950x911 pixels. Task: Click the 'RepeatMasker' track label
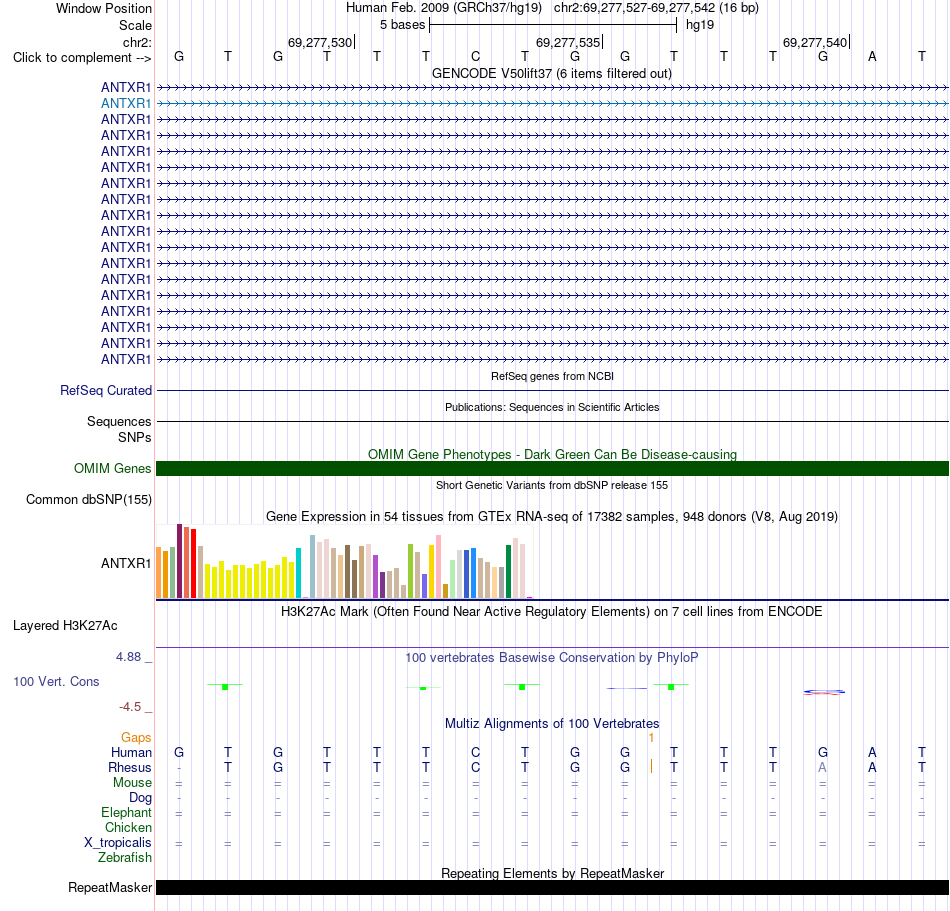[110, 887]
